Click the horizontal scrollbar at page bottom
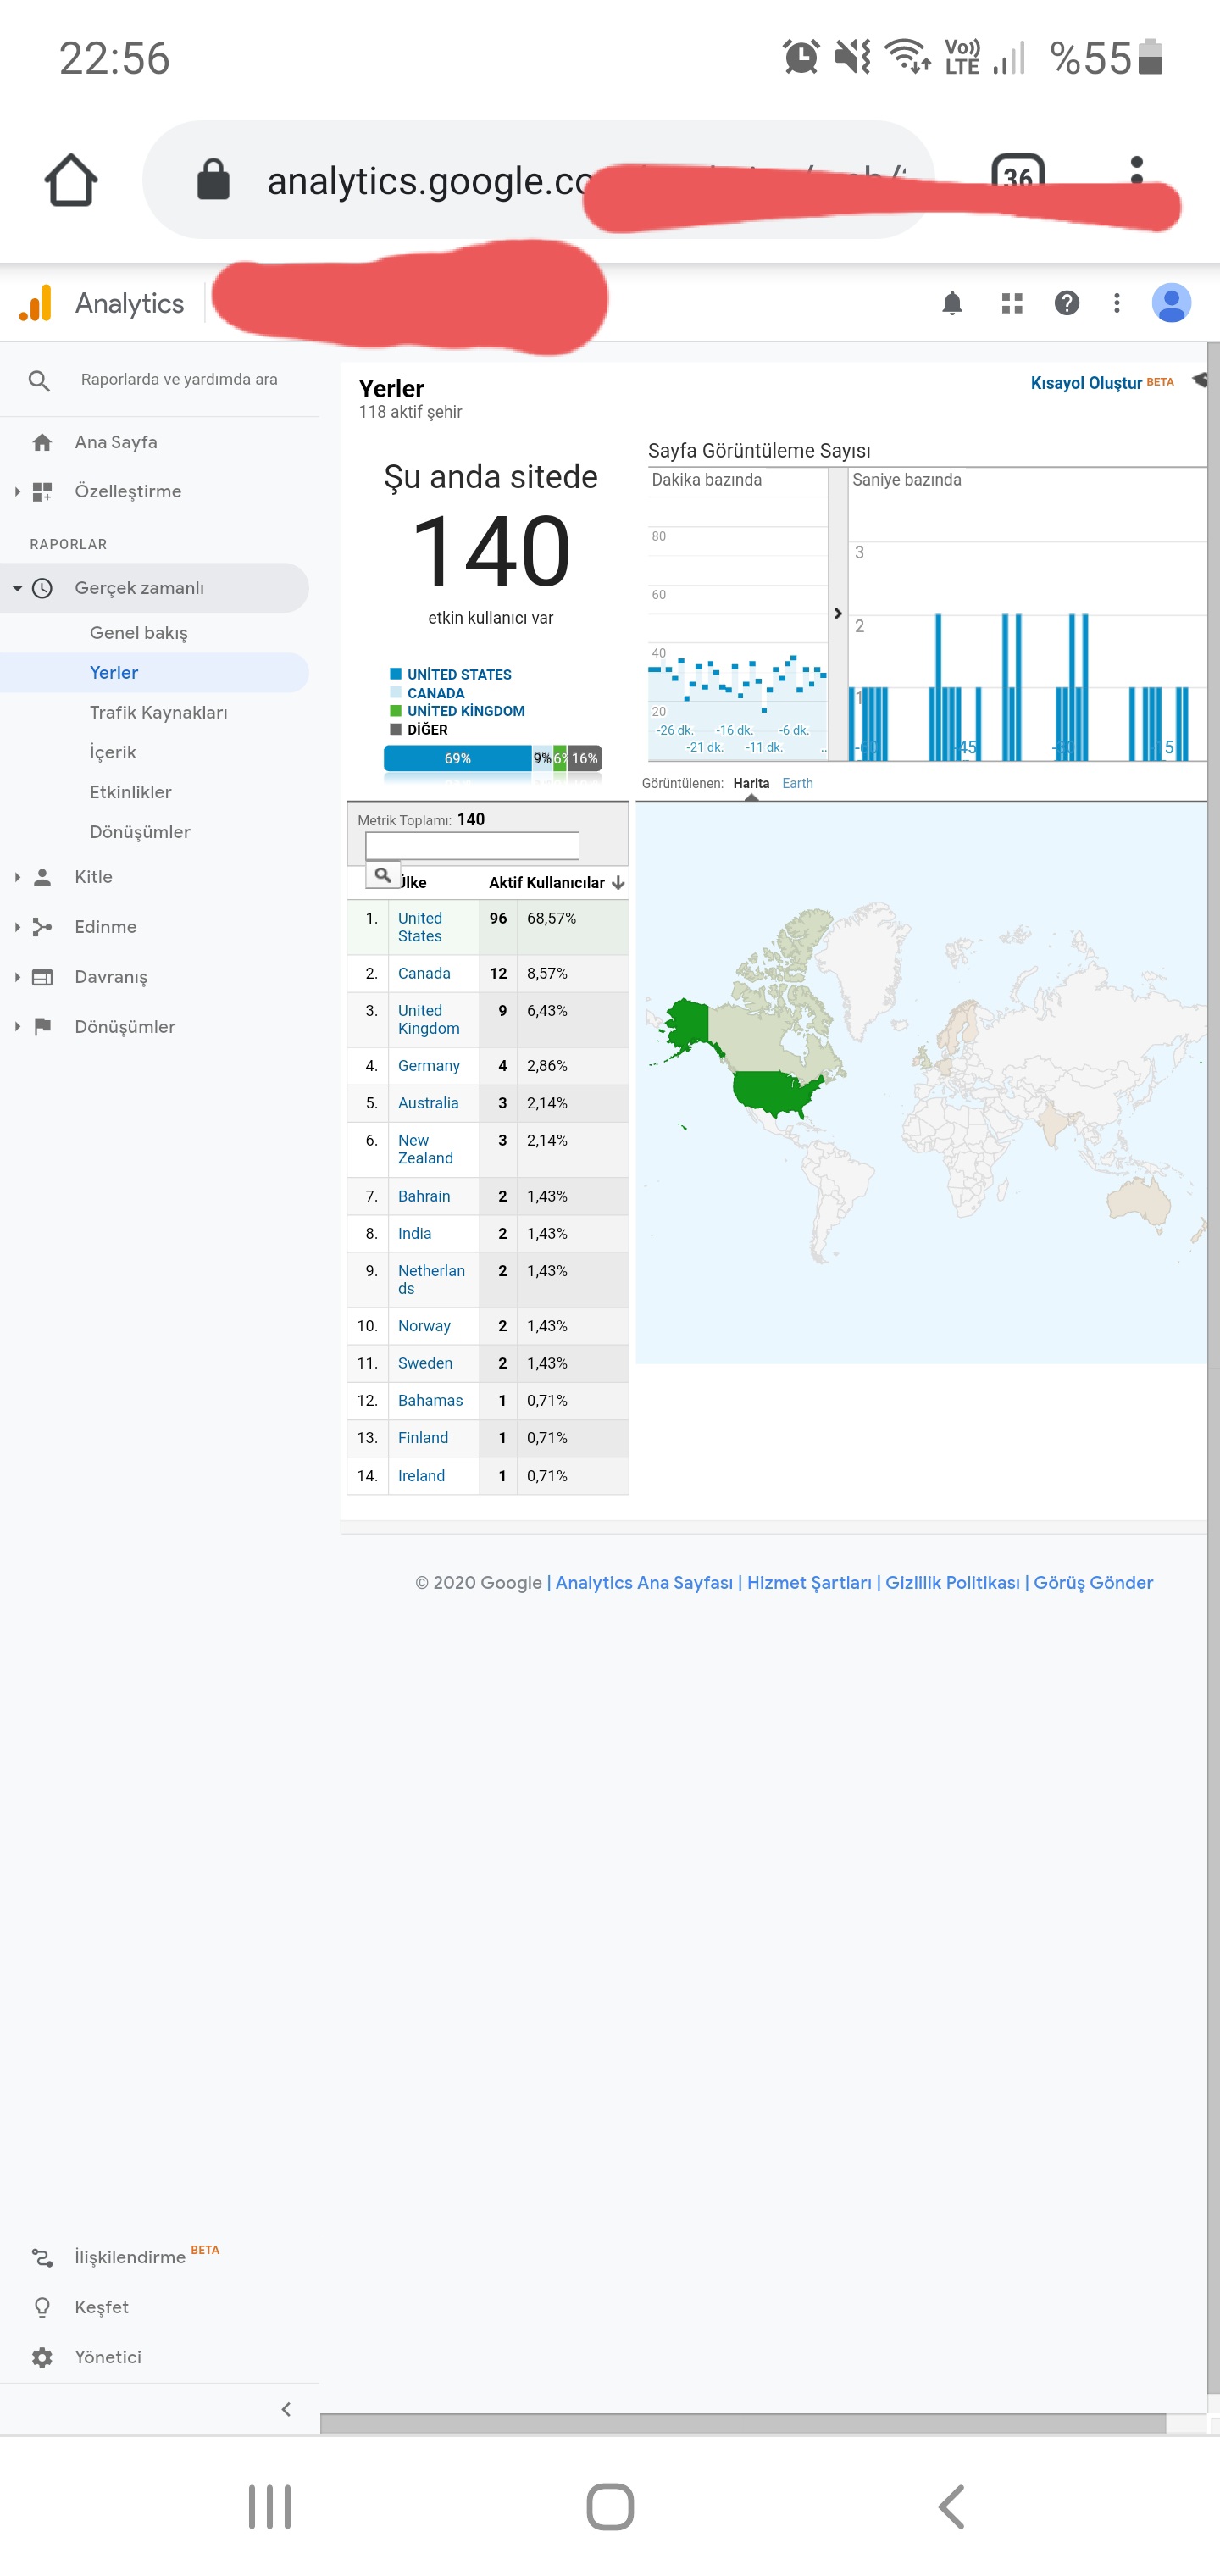The image size is (1220, 2576). (x=743, y=2423)
